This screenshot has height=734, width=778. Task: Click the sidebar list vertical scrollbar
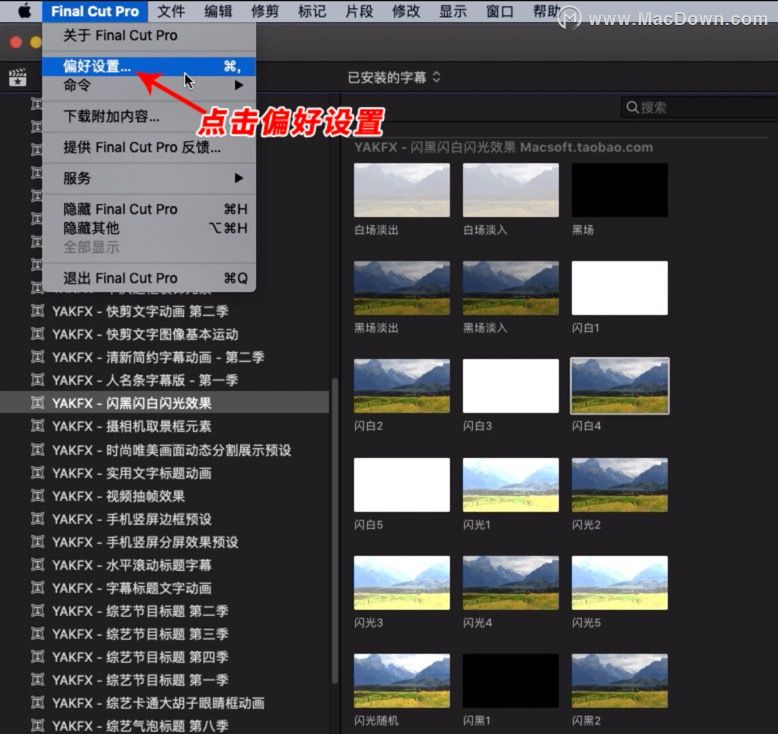[x=335, y=531]
